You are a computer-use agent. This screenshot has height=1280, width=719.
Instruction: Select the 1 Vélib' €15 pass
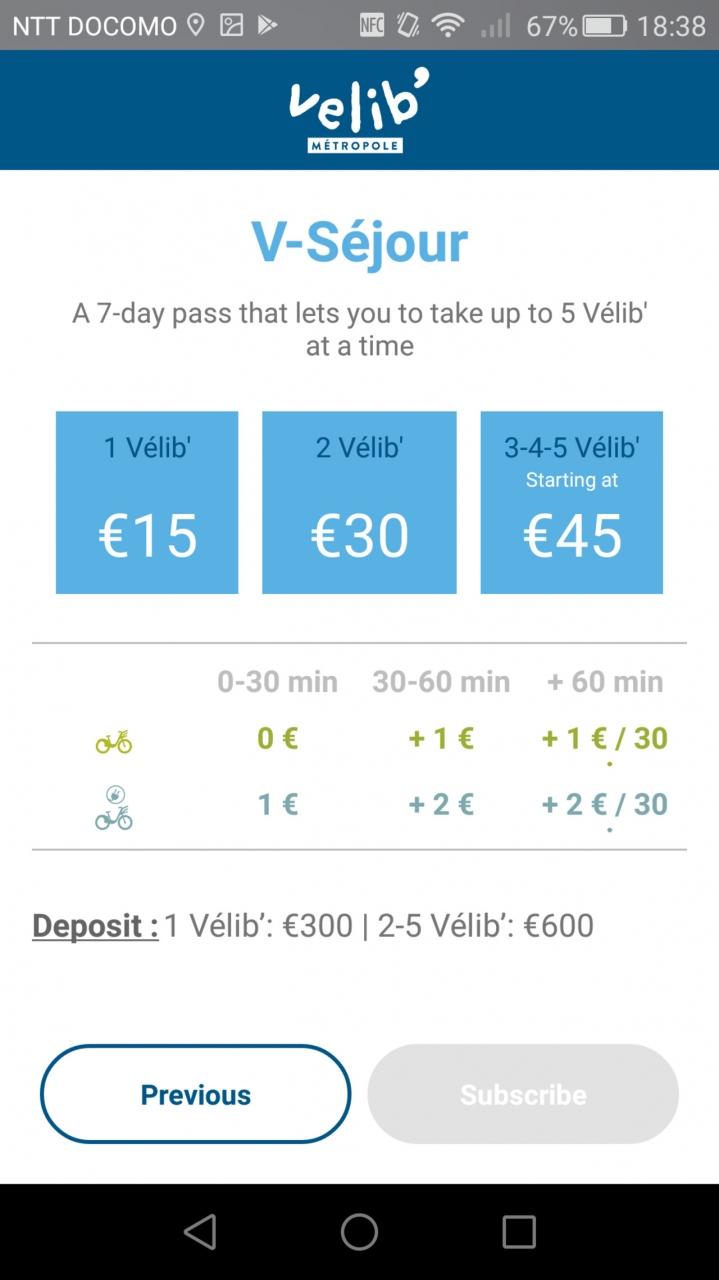(x=147, y=502)
